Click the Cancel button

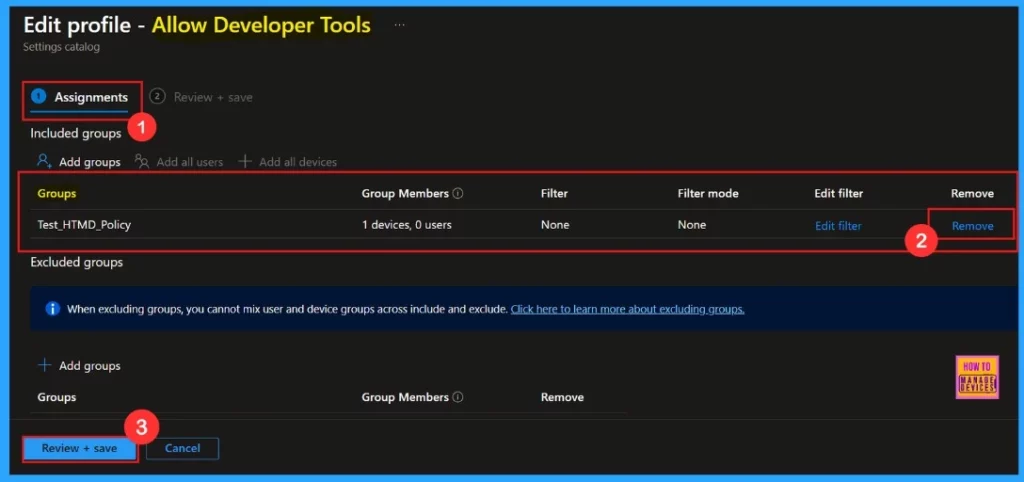point(182,449)
